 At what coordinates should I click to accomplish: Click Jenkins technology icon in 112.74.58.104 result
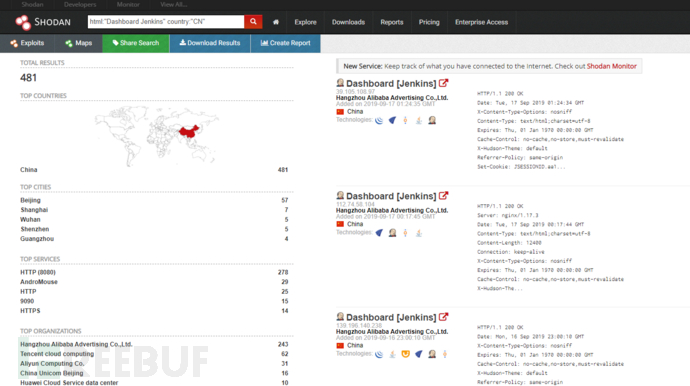click(x=392, y=233)
